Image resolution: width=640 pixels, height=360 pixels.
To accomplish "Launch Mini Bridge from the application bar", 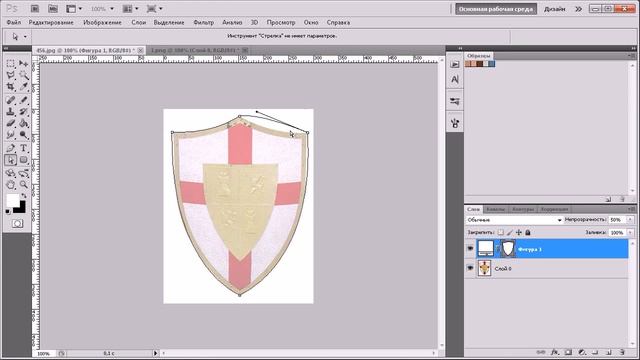I will click(53, 9).
